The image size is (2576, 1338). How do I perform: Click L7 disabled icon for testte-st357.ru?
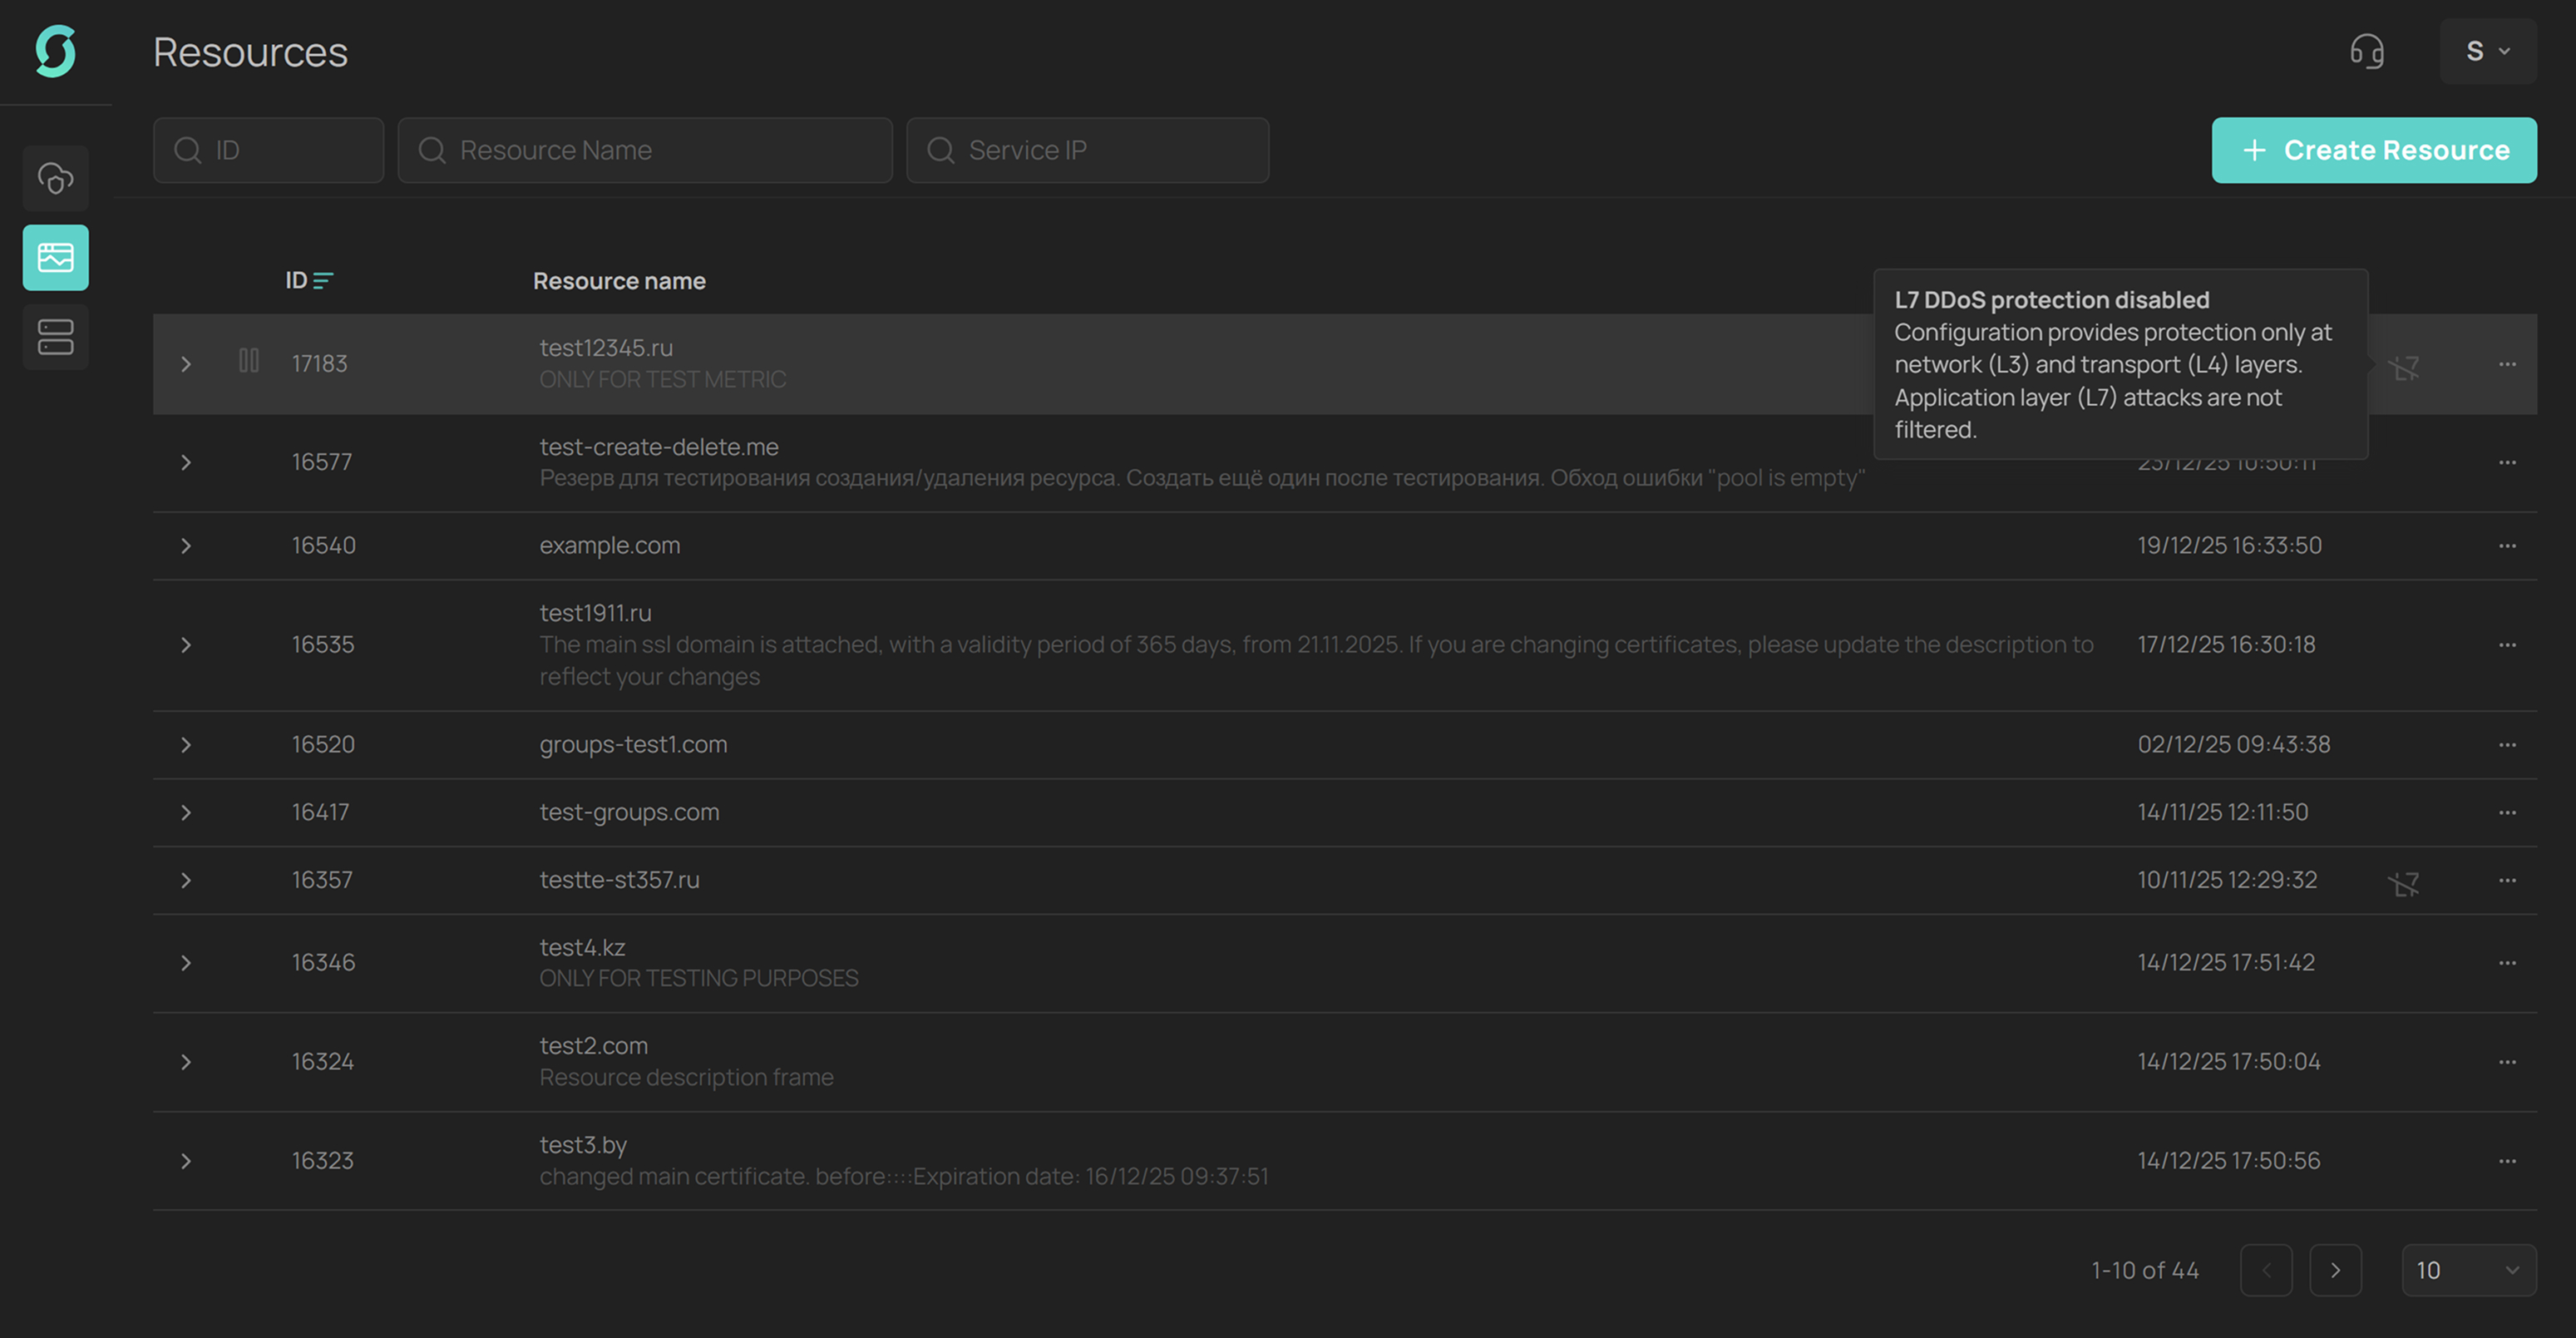pos(2403,883)
